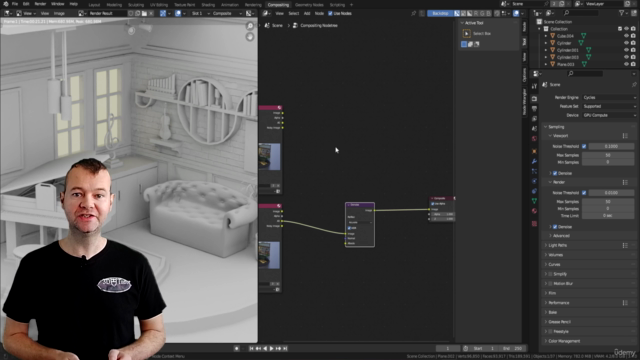Click the Backdrop button
Screen dimensions: 640x360
440,13
